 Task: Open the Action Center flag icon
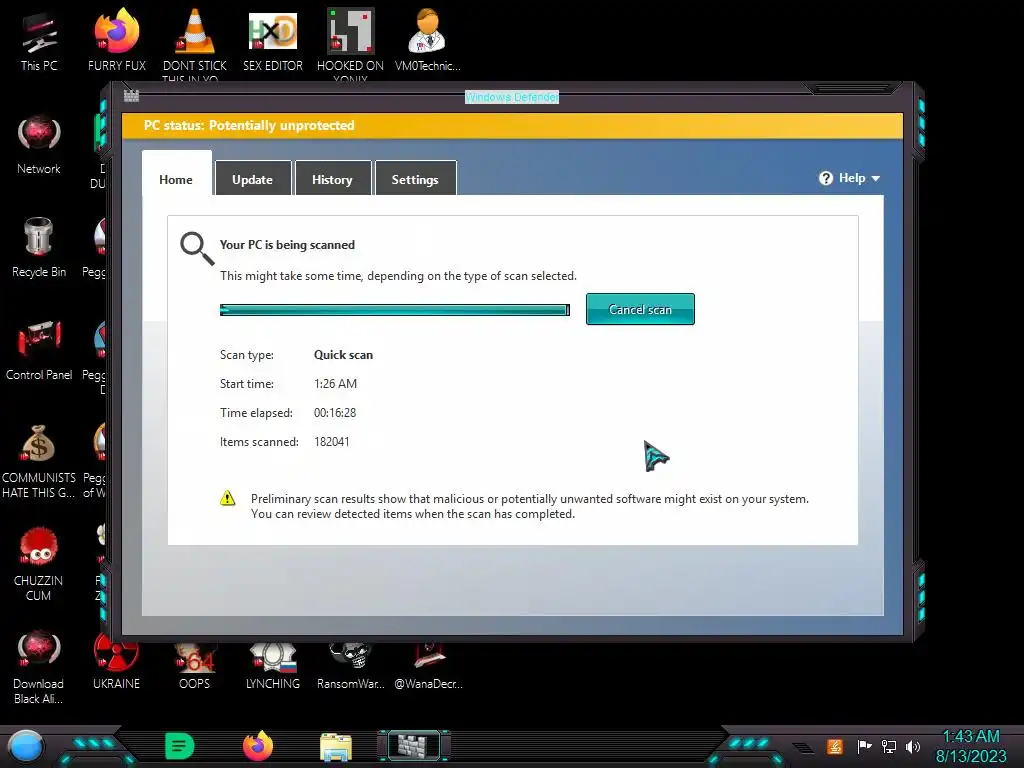[864, 746]
